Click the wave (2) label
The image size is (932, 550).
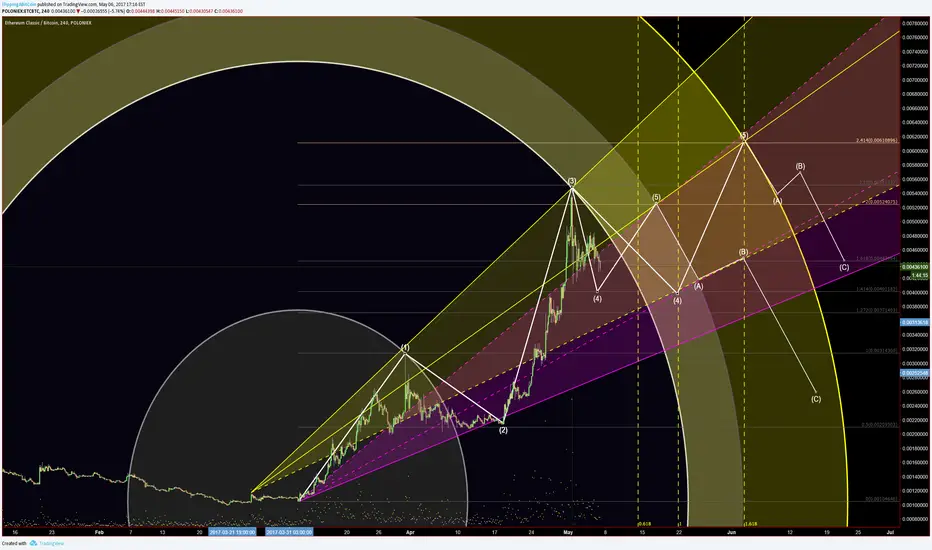coord(503,430)
